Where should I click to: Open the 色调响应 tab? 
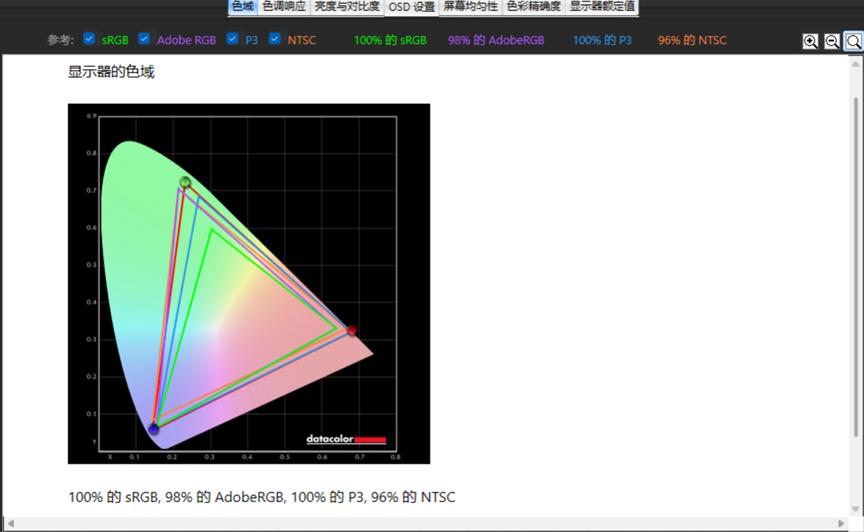point(284,6)
